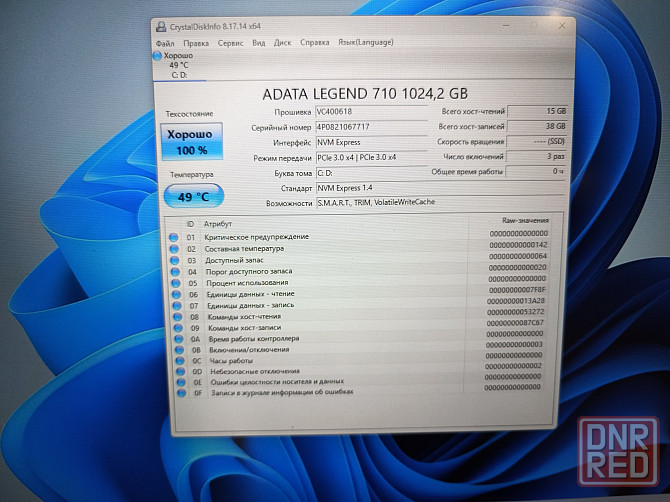Screen dimensions: 670x502
Task: Open the Справка menu
Action: click(314, 42)
